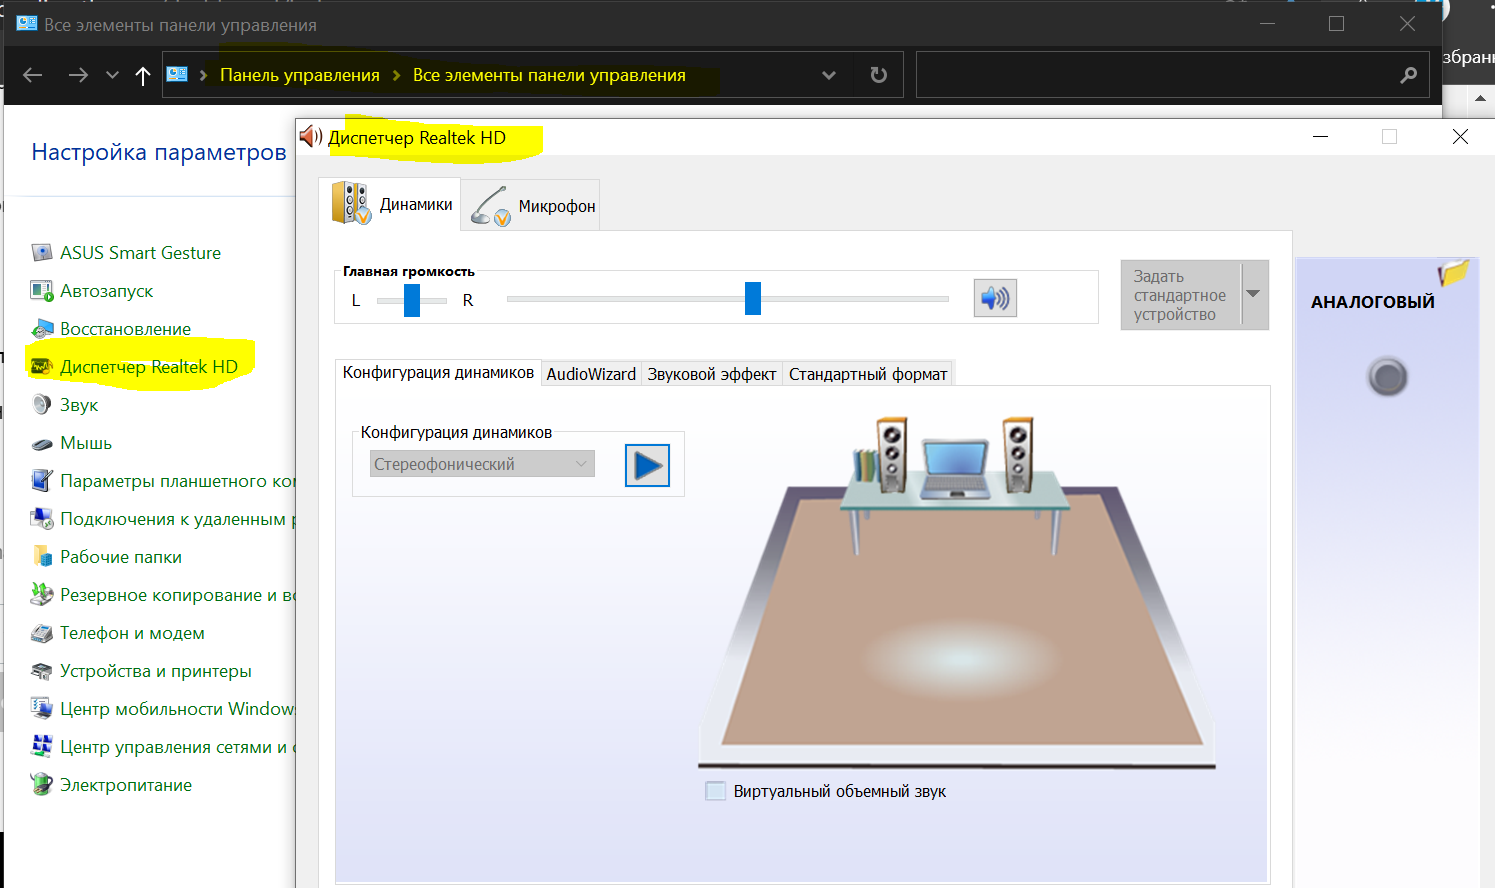Go forward in Control Panel window
Viewport: 1495px width, 888px height.
(x=78, y=75)
